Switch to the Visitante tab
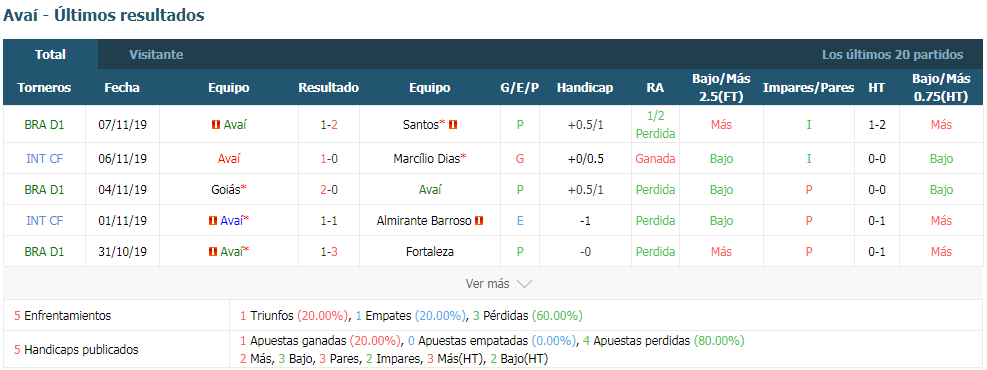The height and width of the screenshot is (370, 987). 156,55
